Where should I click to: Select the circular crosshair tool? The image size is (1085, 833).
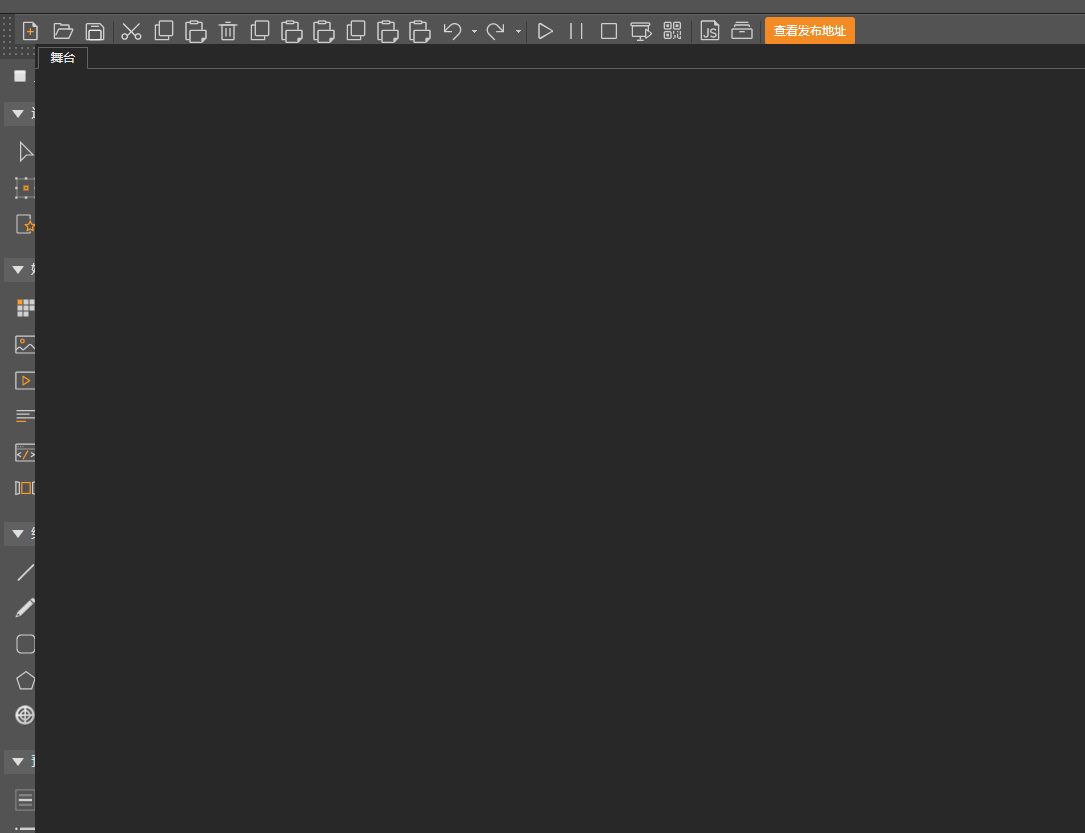[25, 715]
